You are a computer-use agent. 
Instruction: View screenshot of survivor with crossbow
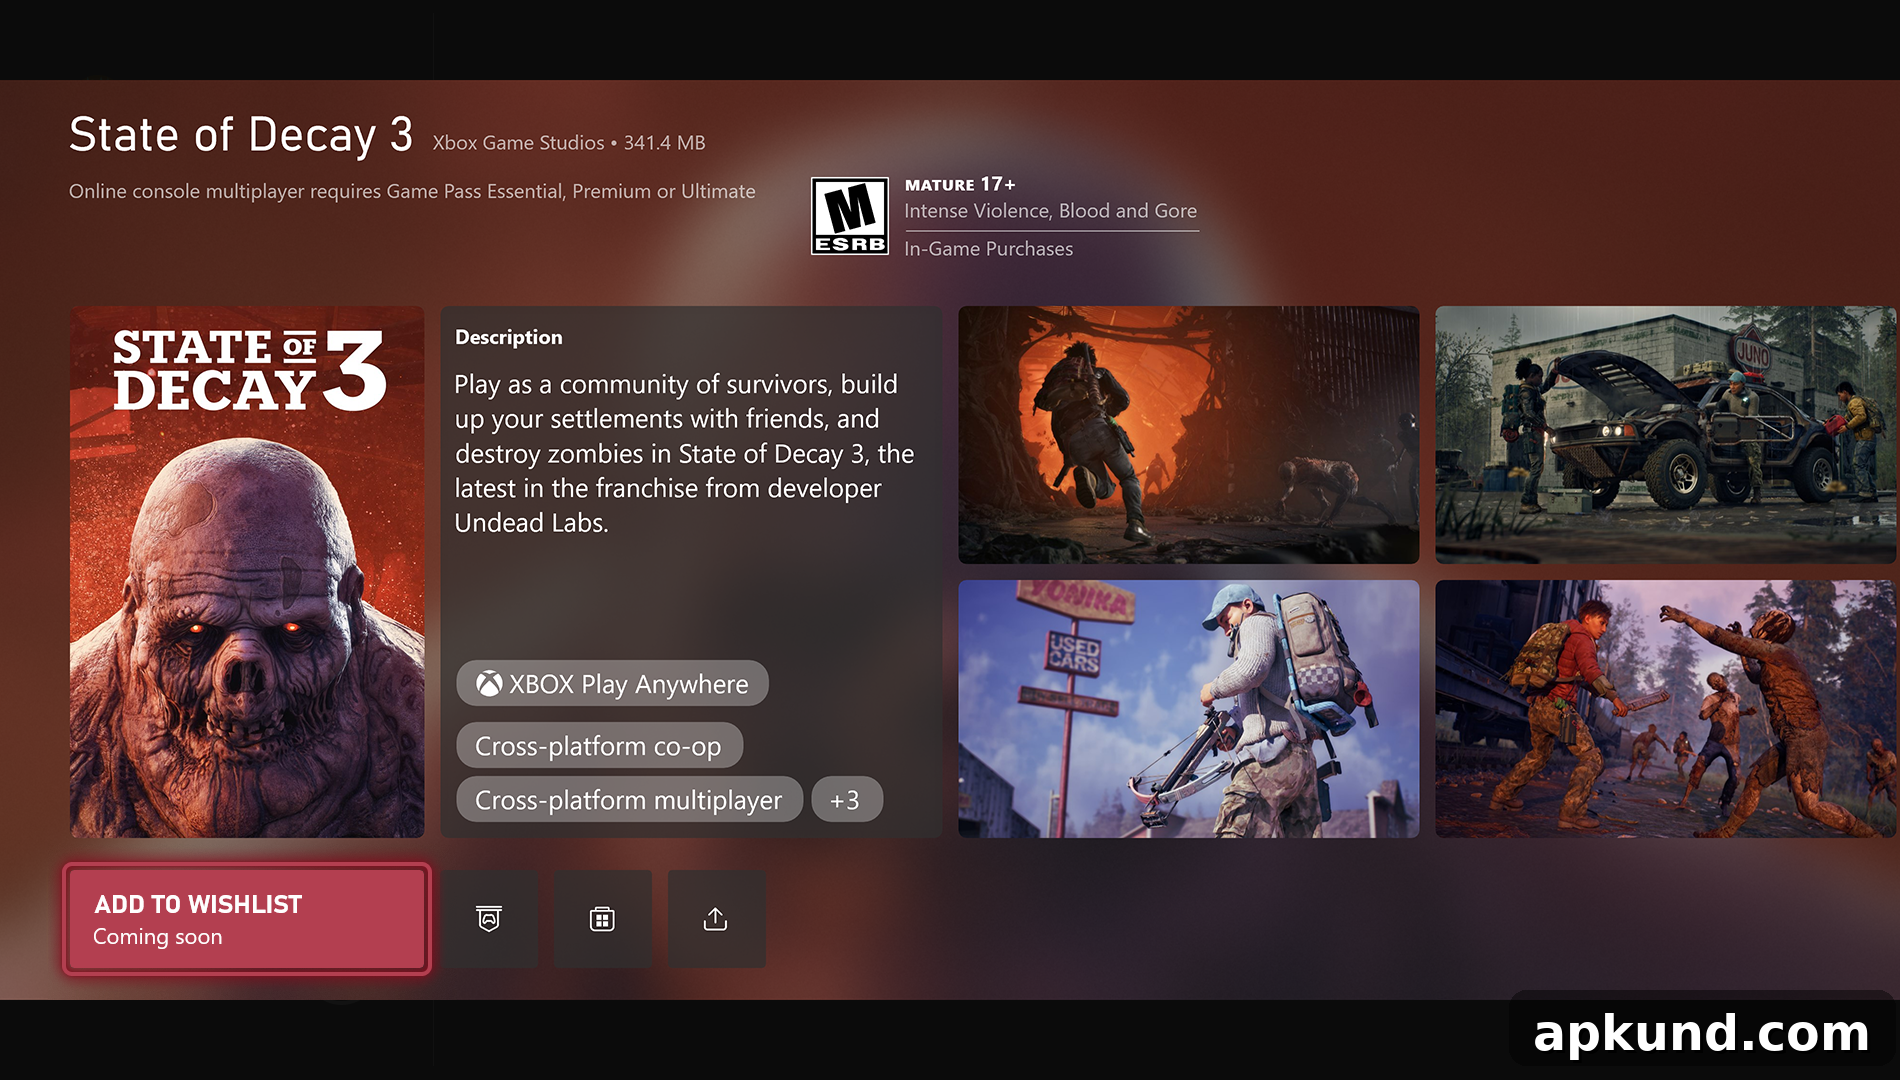(1189, 709)
